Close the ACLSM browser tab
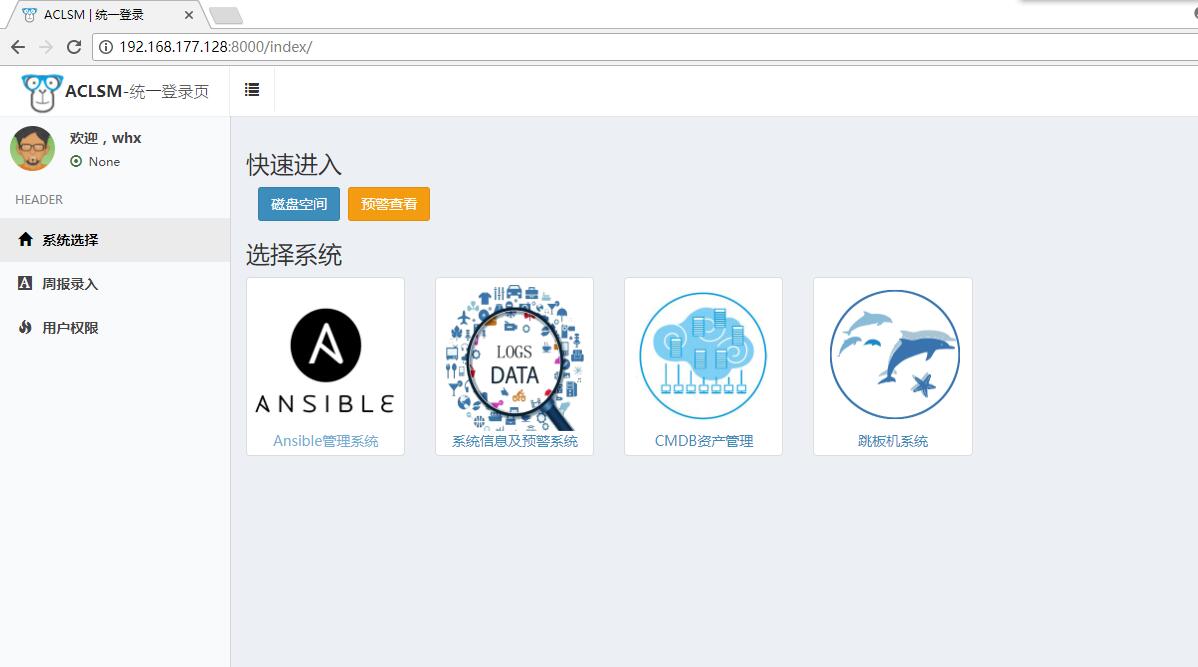1198x667 pixels. point(189,15)
